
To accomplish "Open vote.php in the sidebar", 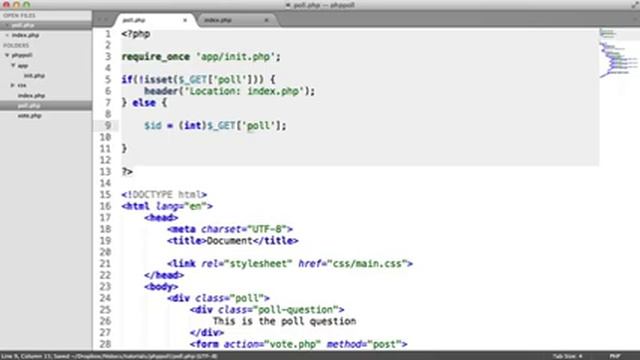I will tap(29, 116).
